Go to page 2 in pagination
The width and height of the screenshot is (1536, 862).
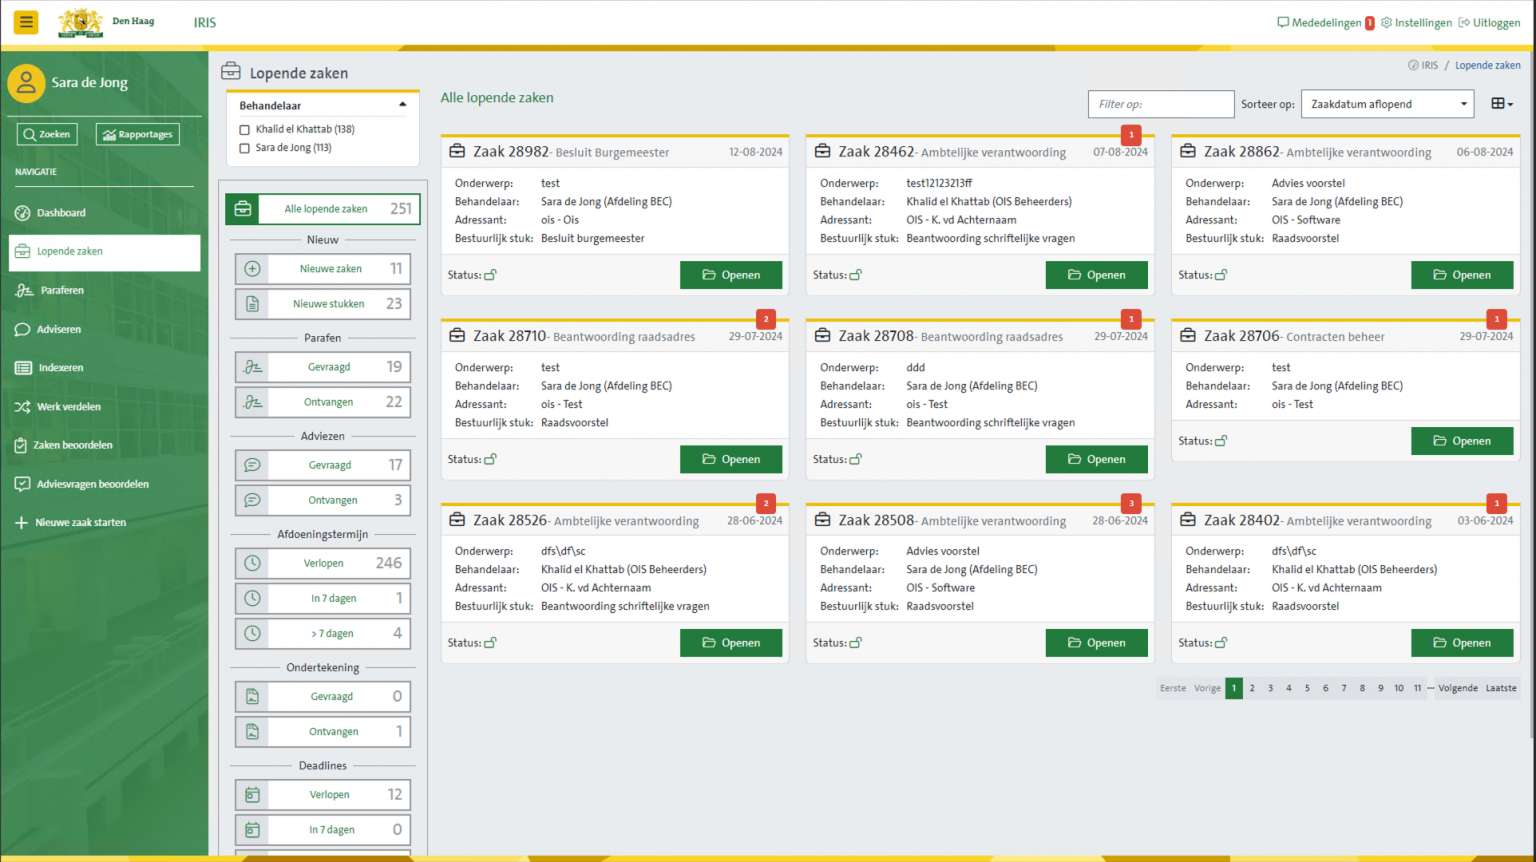pyautogui.click(x=1252, y=688)
